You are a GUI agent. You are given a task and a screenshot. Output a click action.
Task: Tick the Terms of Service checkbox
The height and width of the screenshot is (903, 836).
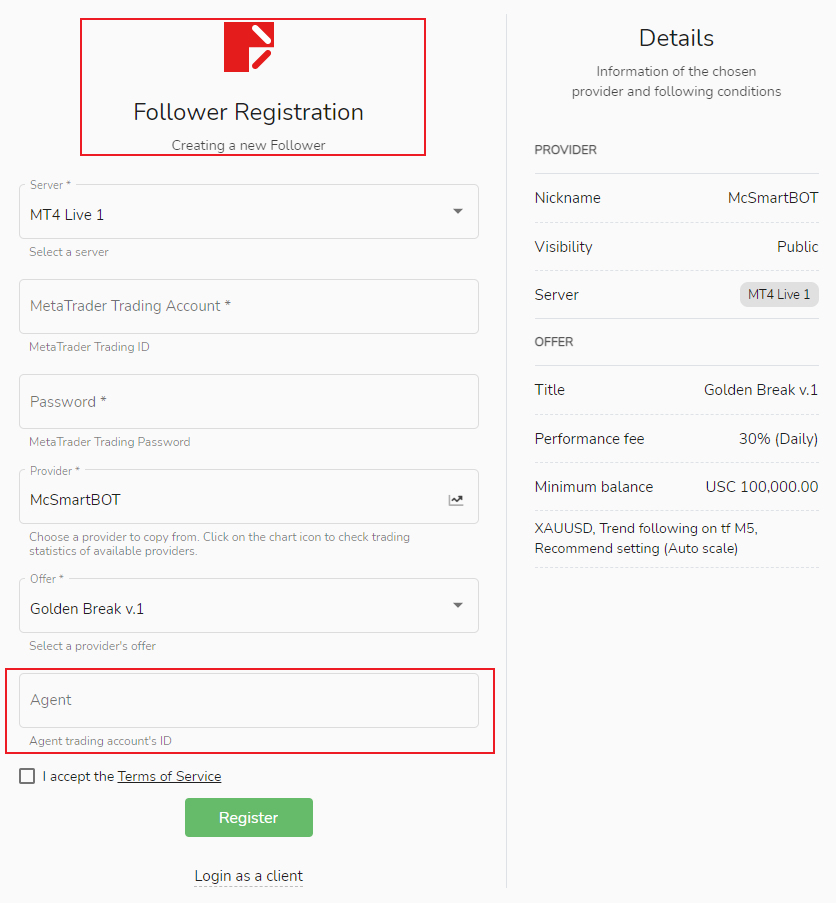pos(27,776)
